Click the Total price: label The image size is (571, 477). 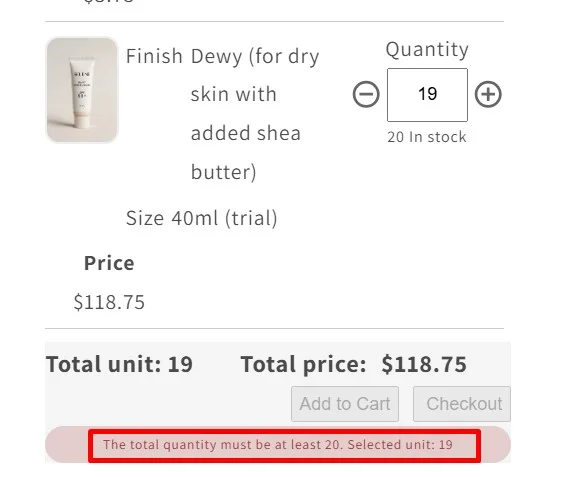(x=303, y=364)
